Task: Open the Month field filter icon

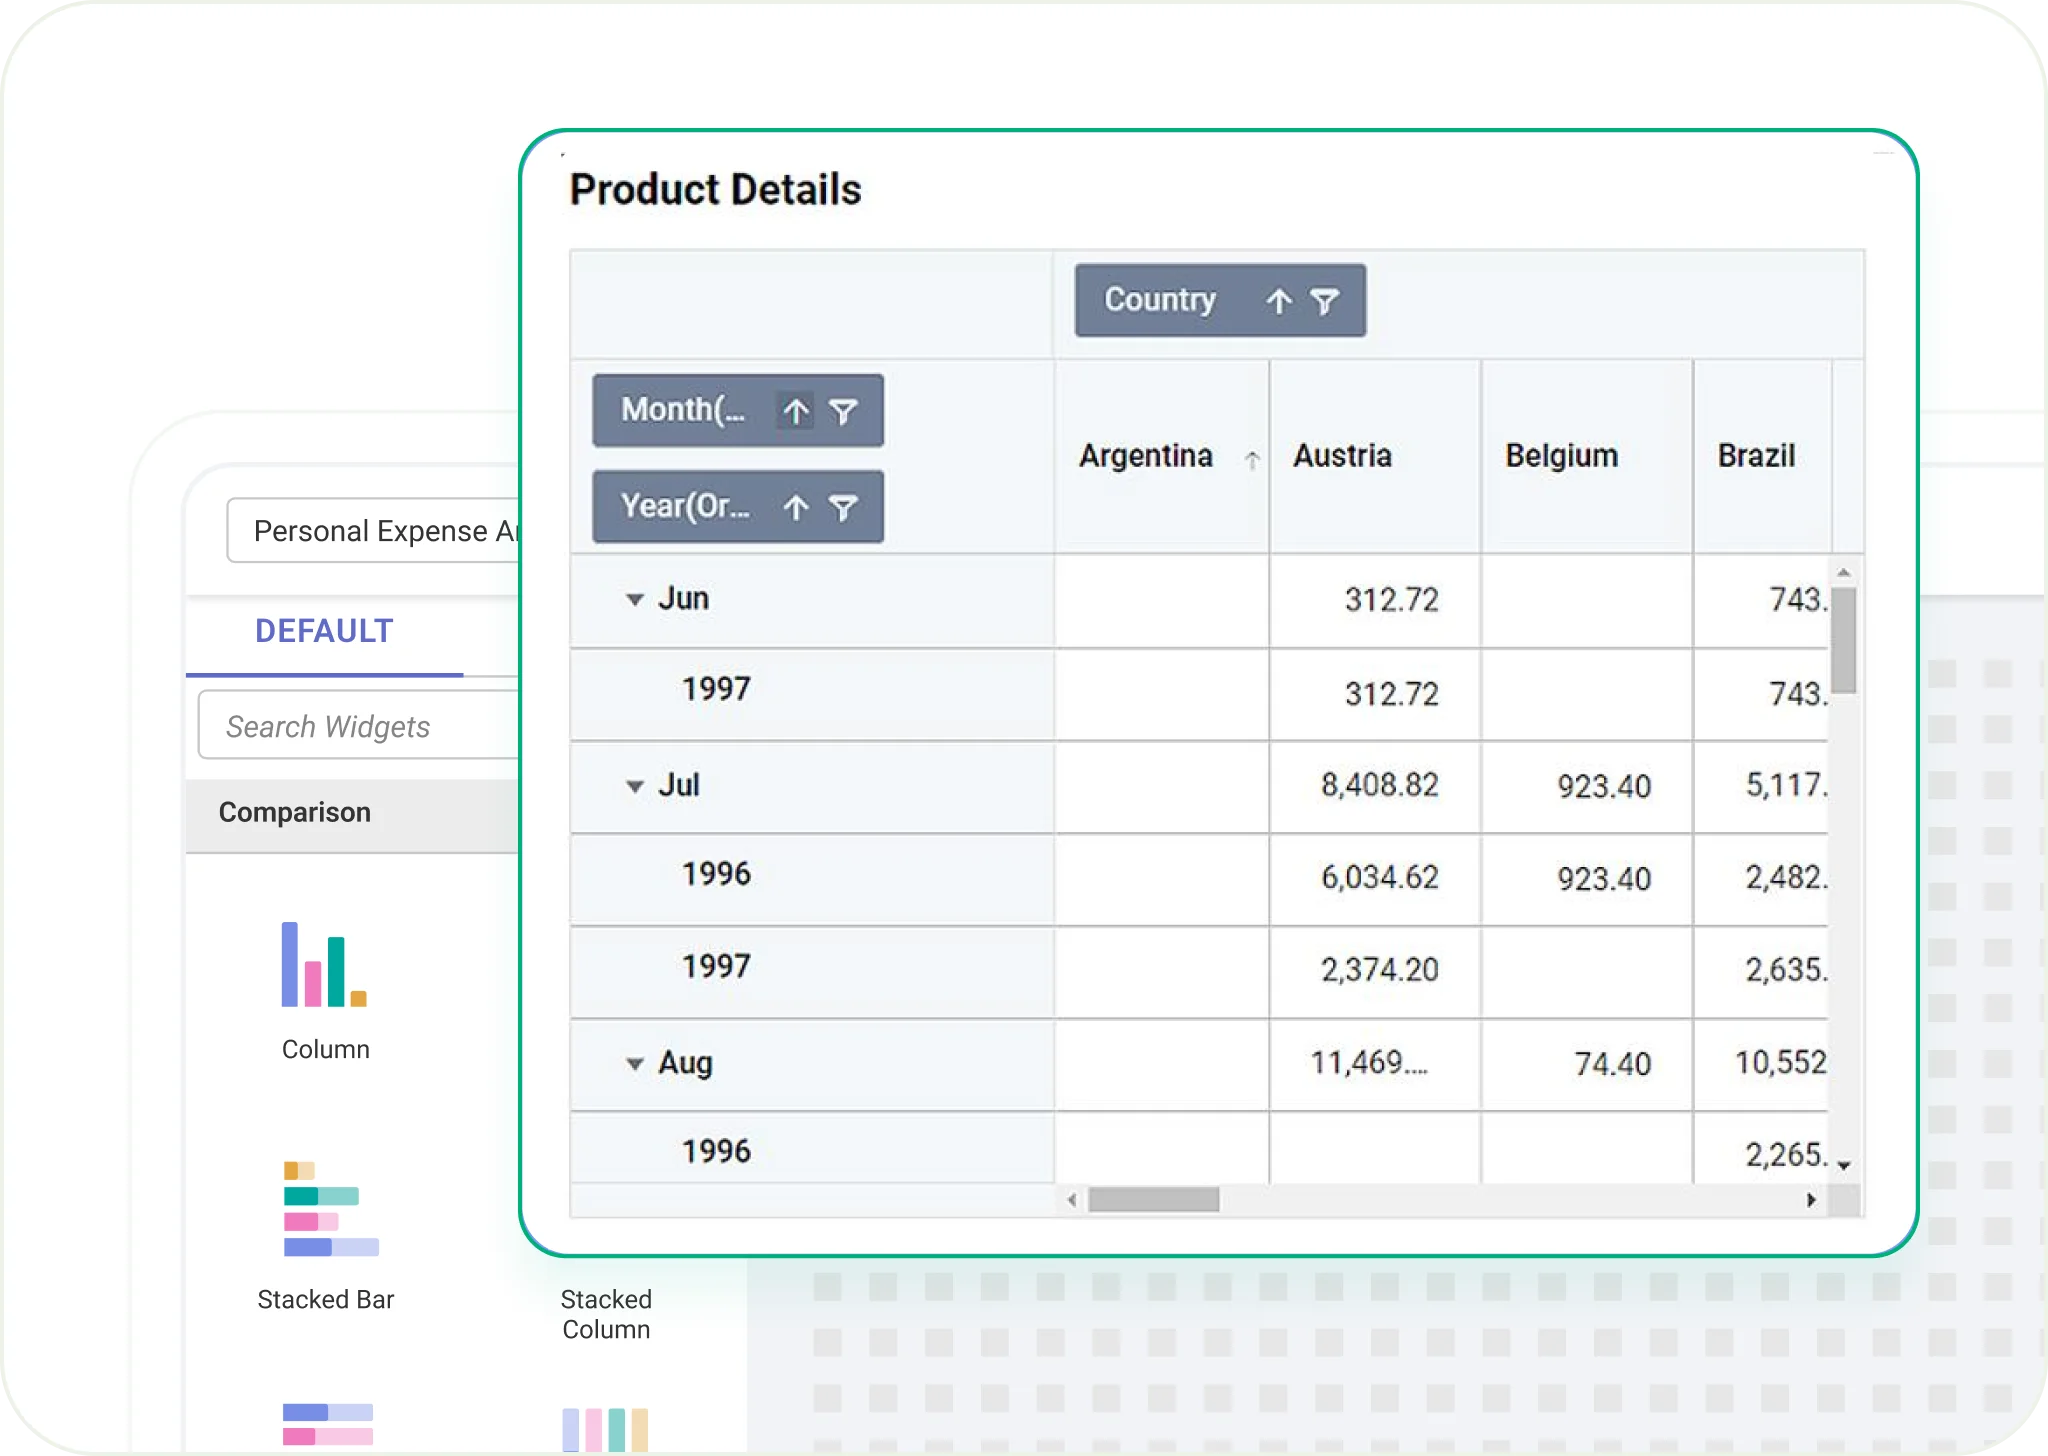Action: coord(843,410)
